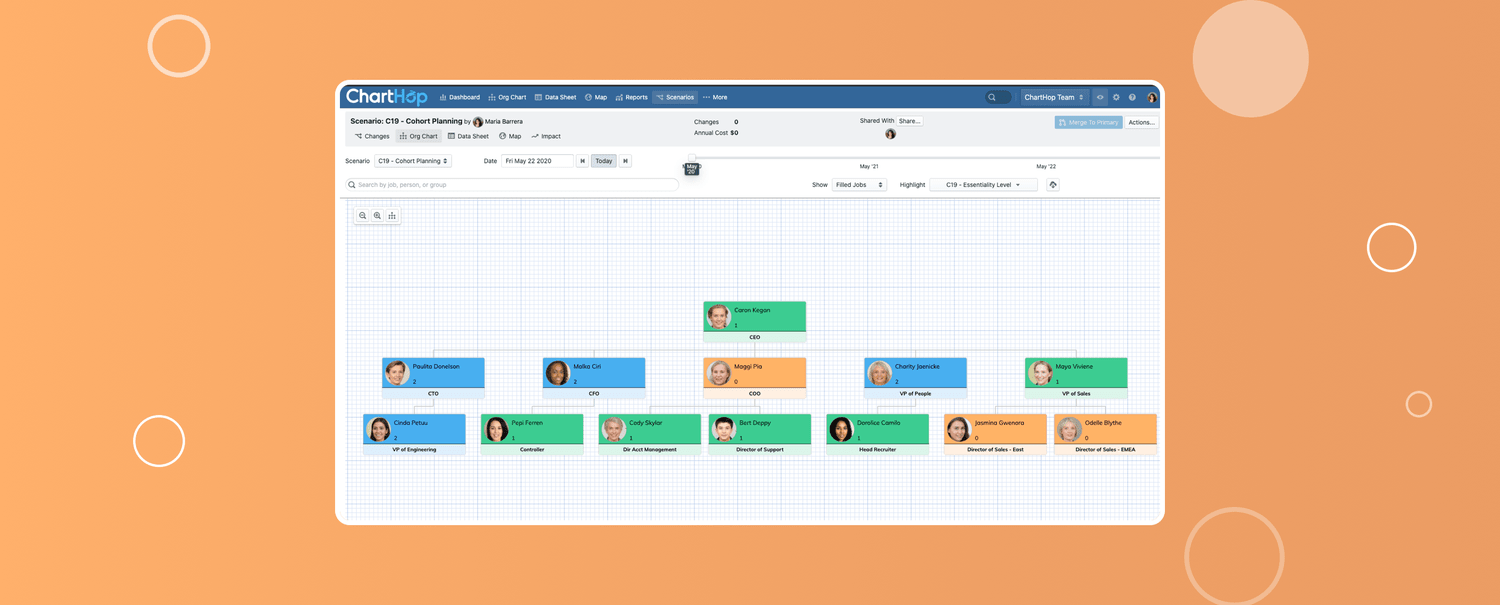The height and width of the screenshot is (605, 1500).
Task: Open the ChartHop Team organization selector
Action: point(1054,98)
